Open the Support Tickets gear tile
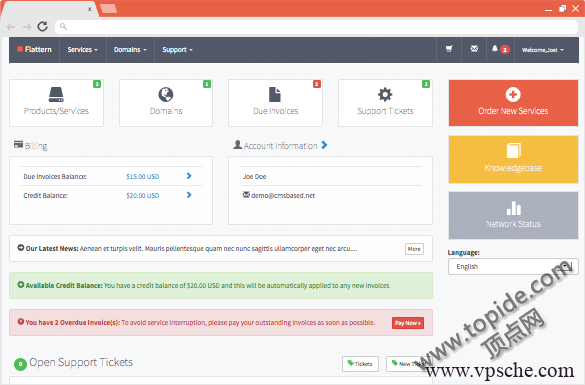This screenshot has height=385, width=585. pyautogui.click(x=385, y=103)
